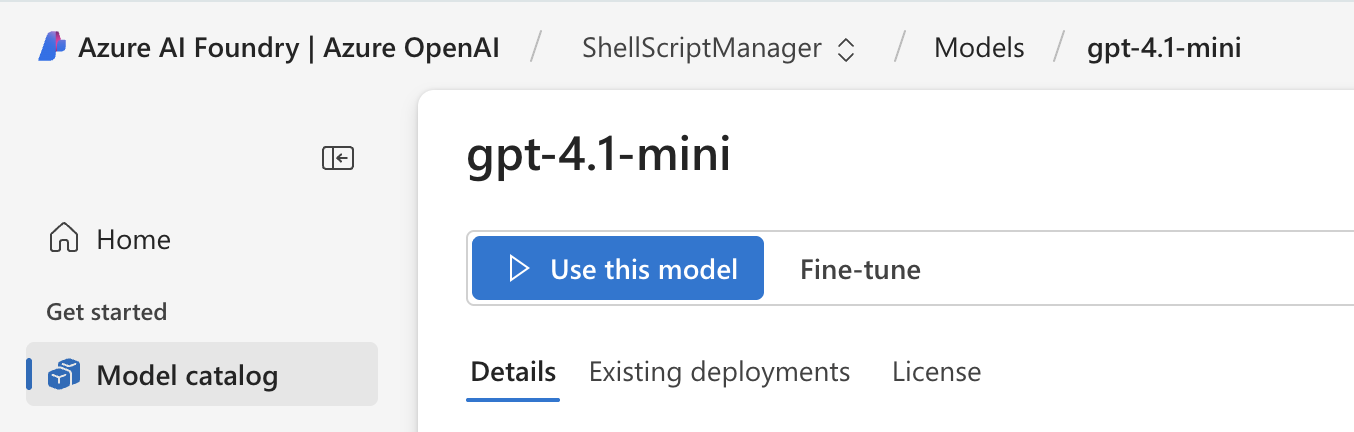
Task: Go to the Models breadcrumb link
Action: tap(979, 48)
